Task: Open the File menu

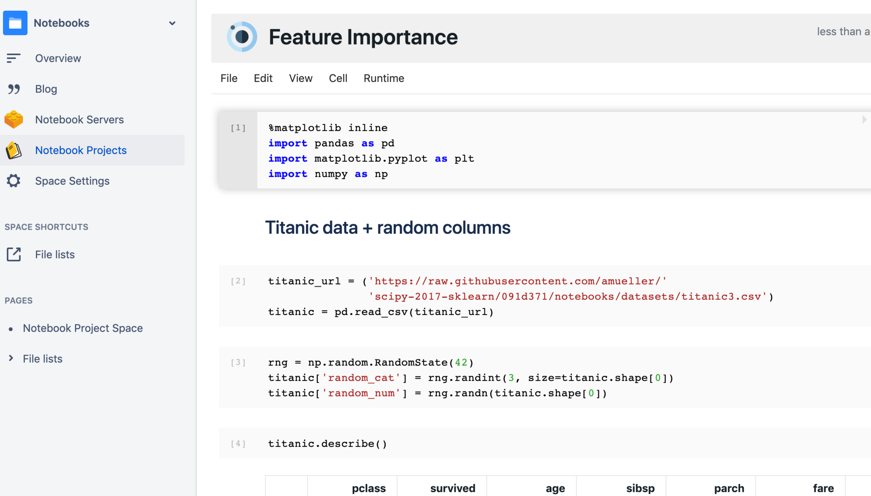Action: coord(229,78)
